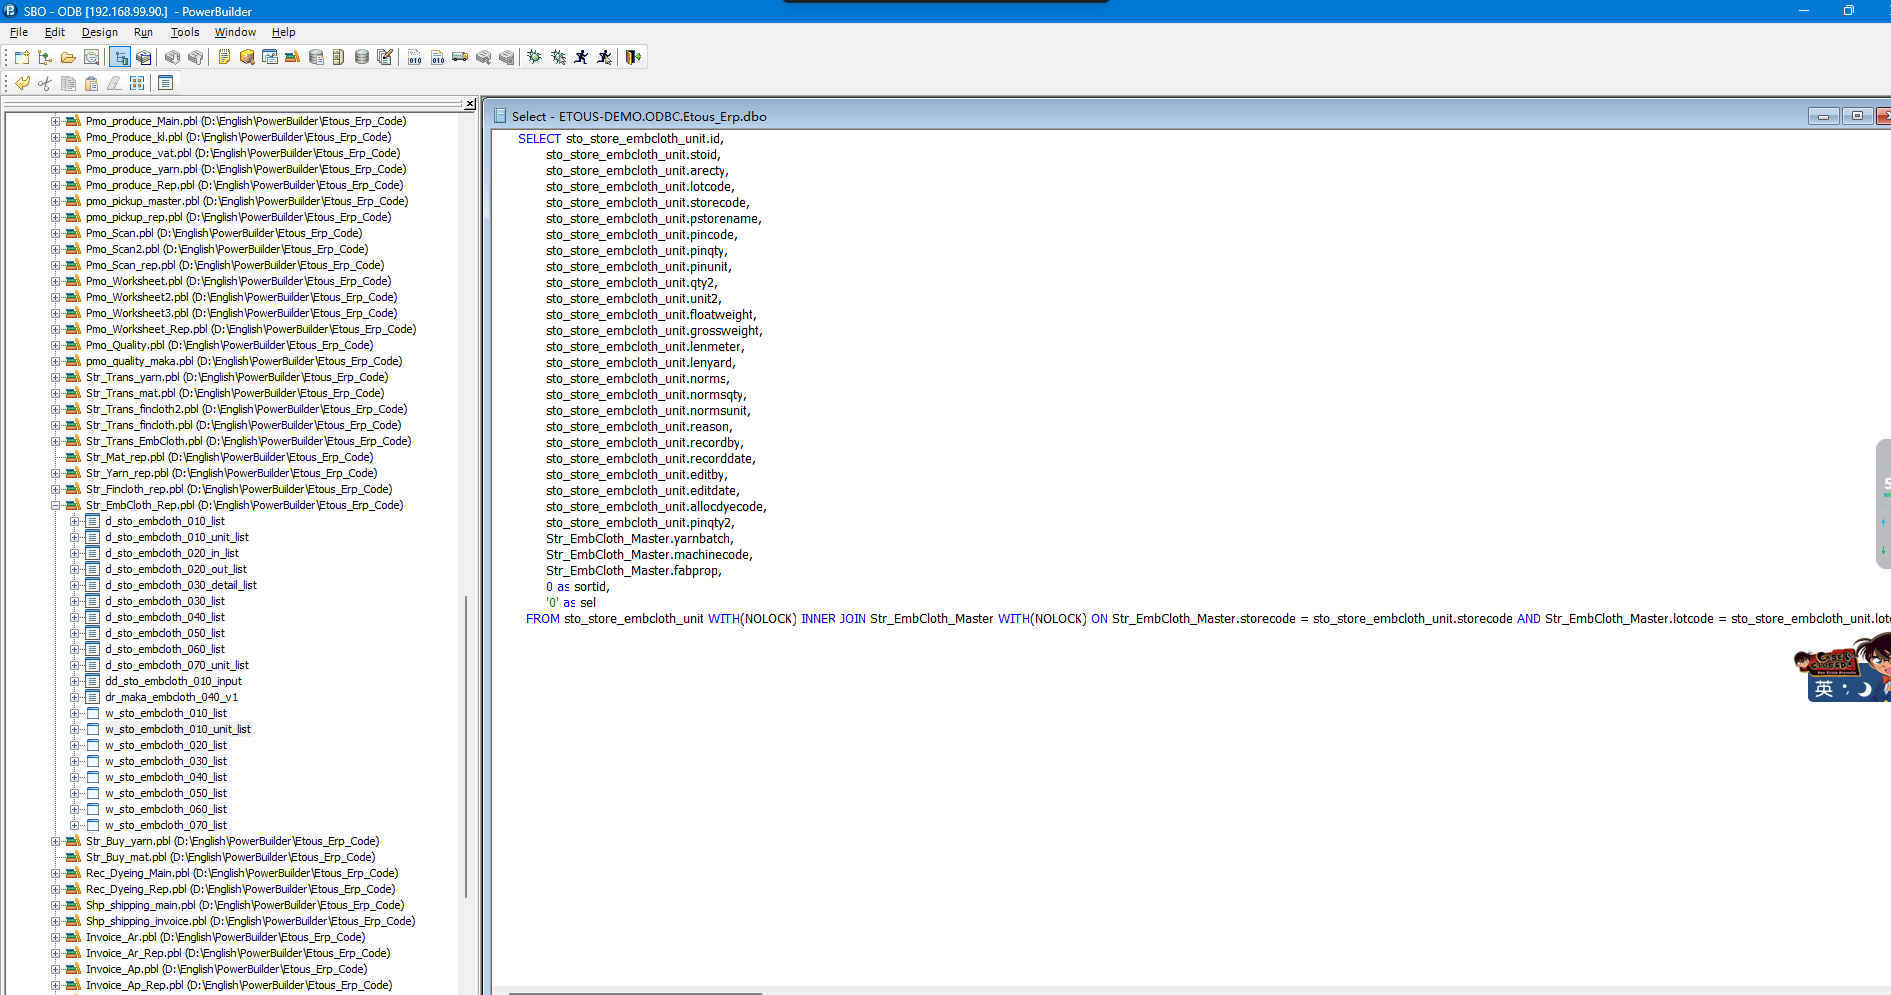The height and width of the screenshot is (995, 1891).
Task: Click the New object toolbar icon
Action: click(22, 57)
